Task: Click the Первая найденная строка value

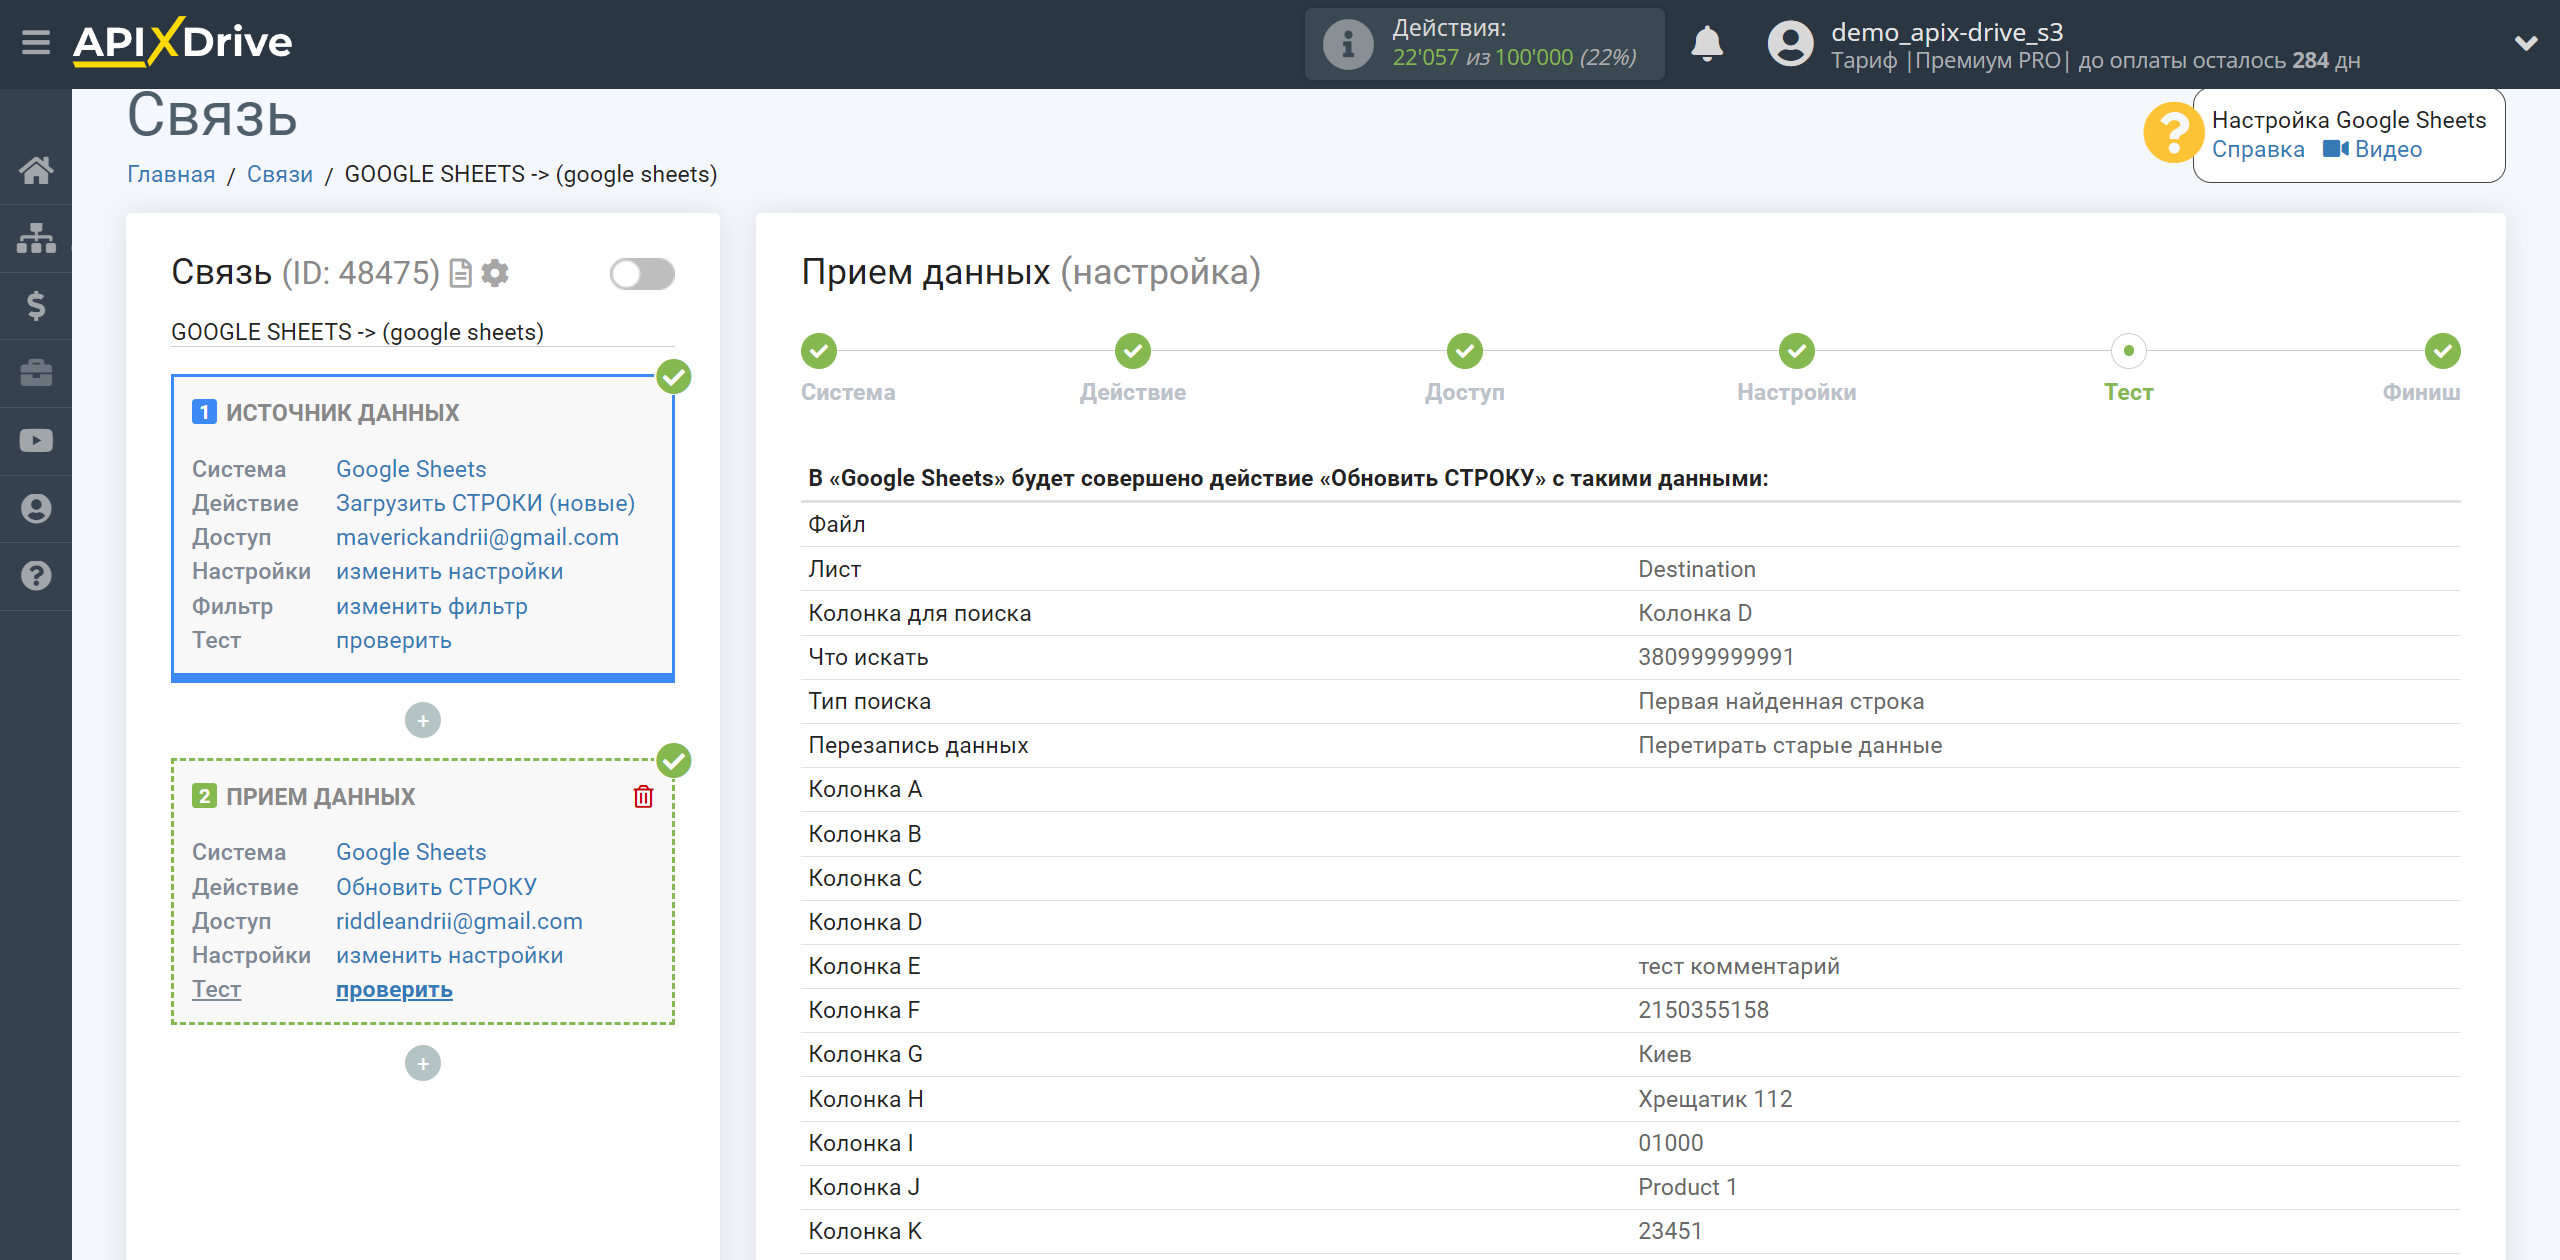Action: [1781, 701]
